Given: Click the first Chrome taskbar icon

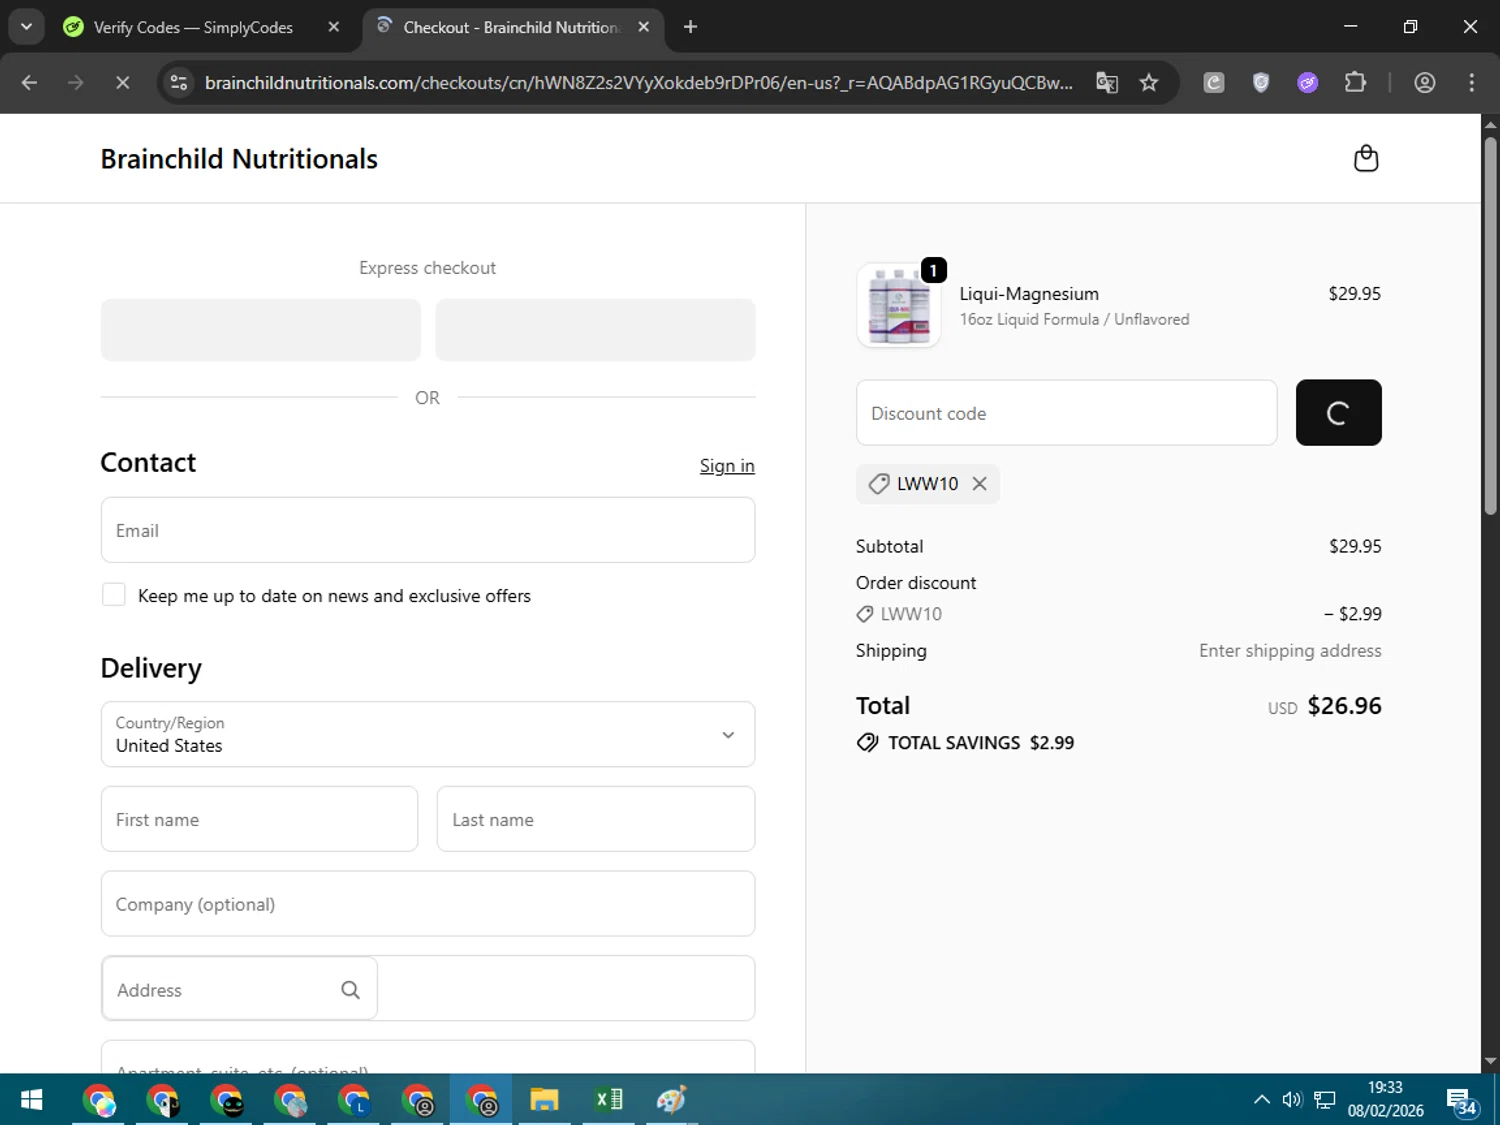Looking at the screenshot, I should coord(99,1100).
